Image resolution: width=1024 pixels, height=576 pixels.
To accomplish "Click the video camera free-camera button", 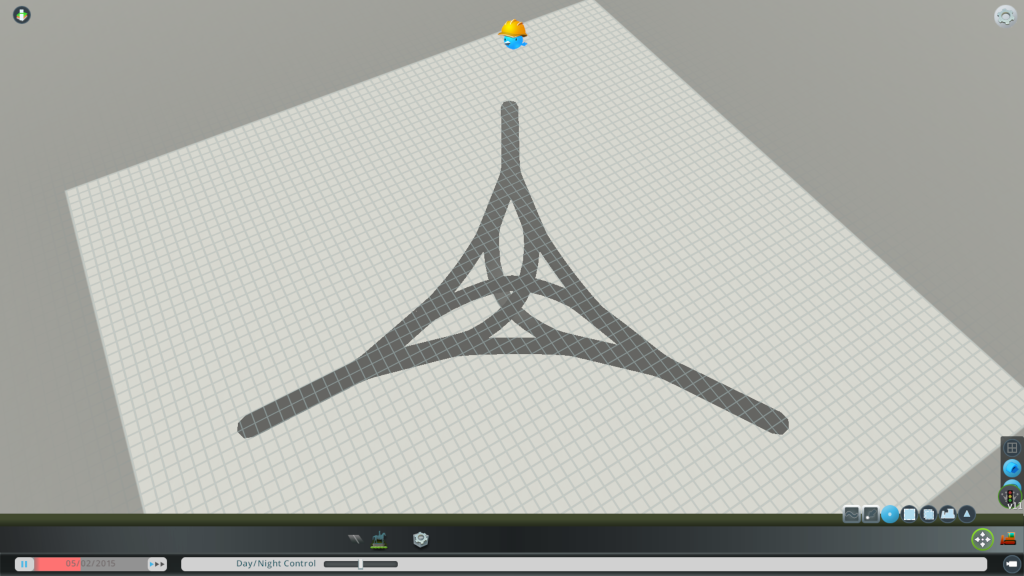I will pyautogui.click(x=1011, y=564).
